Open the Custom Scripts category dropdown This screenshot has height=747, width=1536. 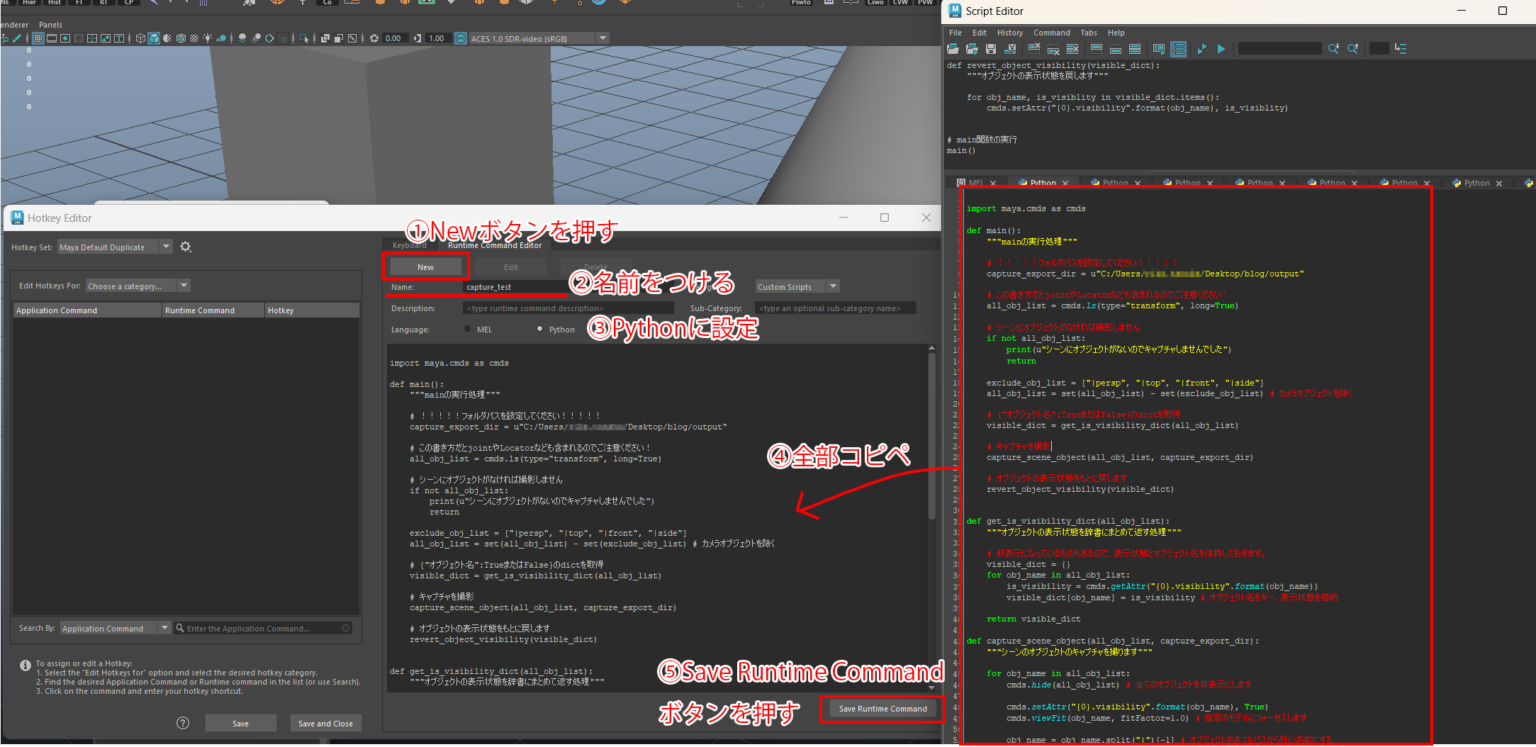[796, 286]
